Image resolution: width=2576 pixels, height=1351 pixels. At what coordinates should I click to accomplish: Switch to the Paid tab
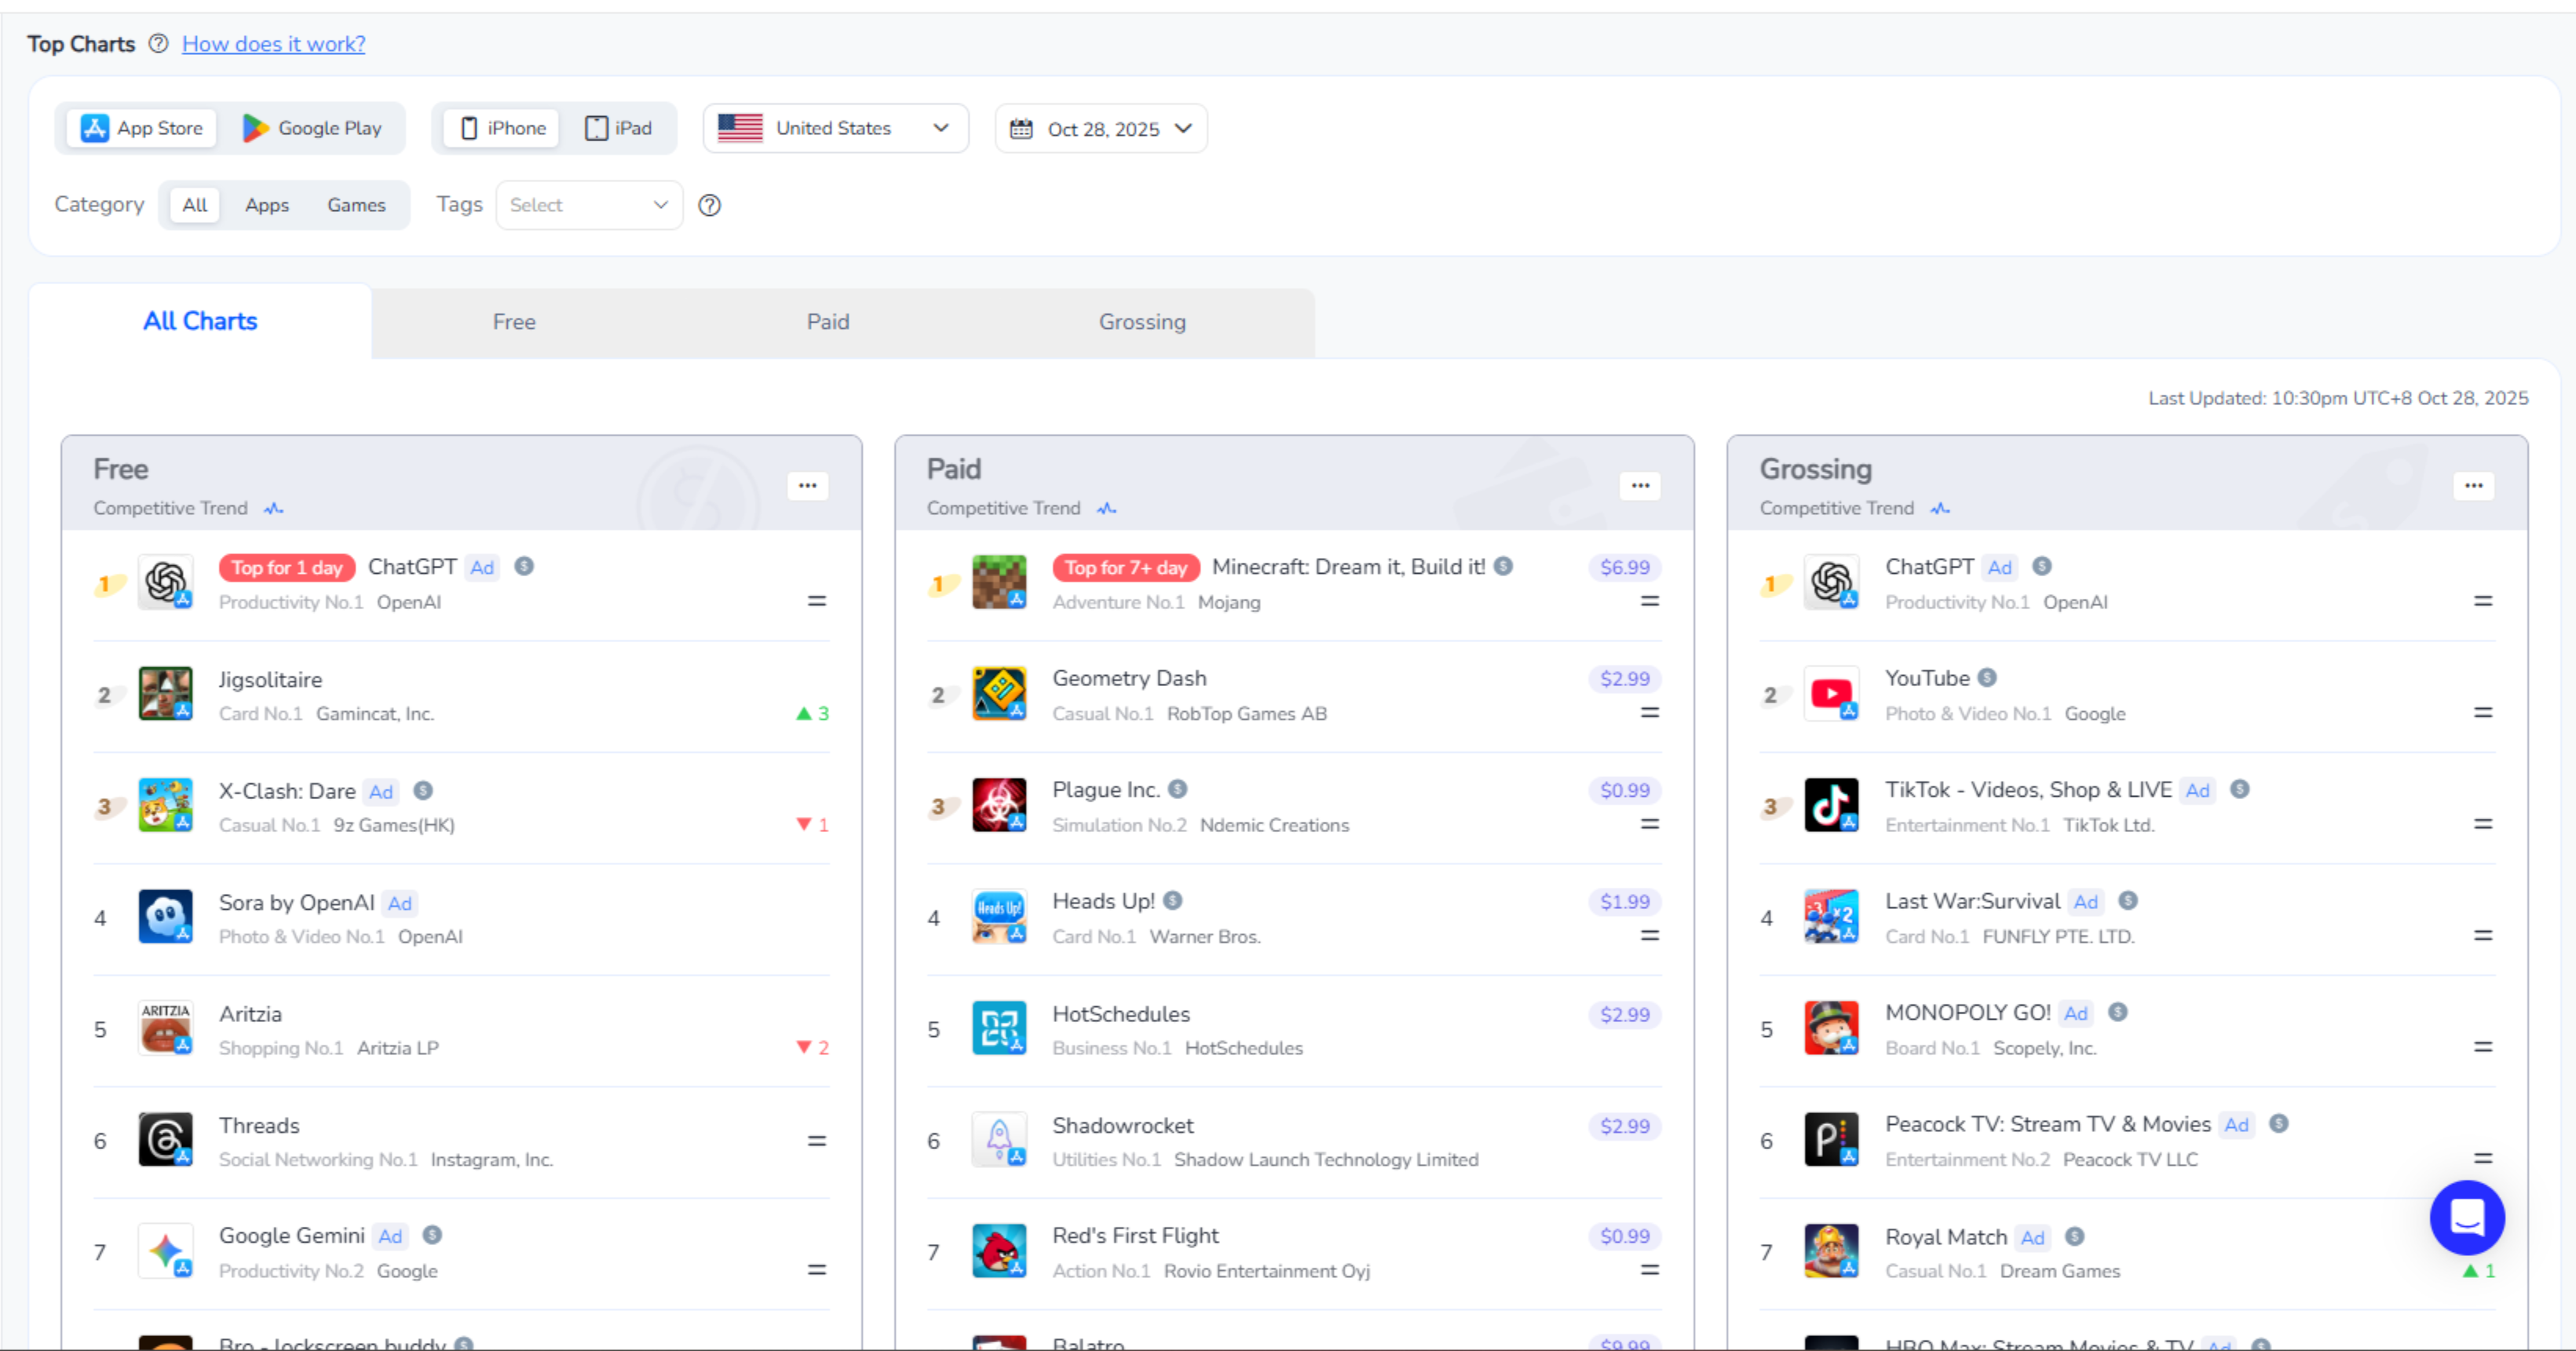point(827,322)
